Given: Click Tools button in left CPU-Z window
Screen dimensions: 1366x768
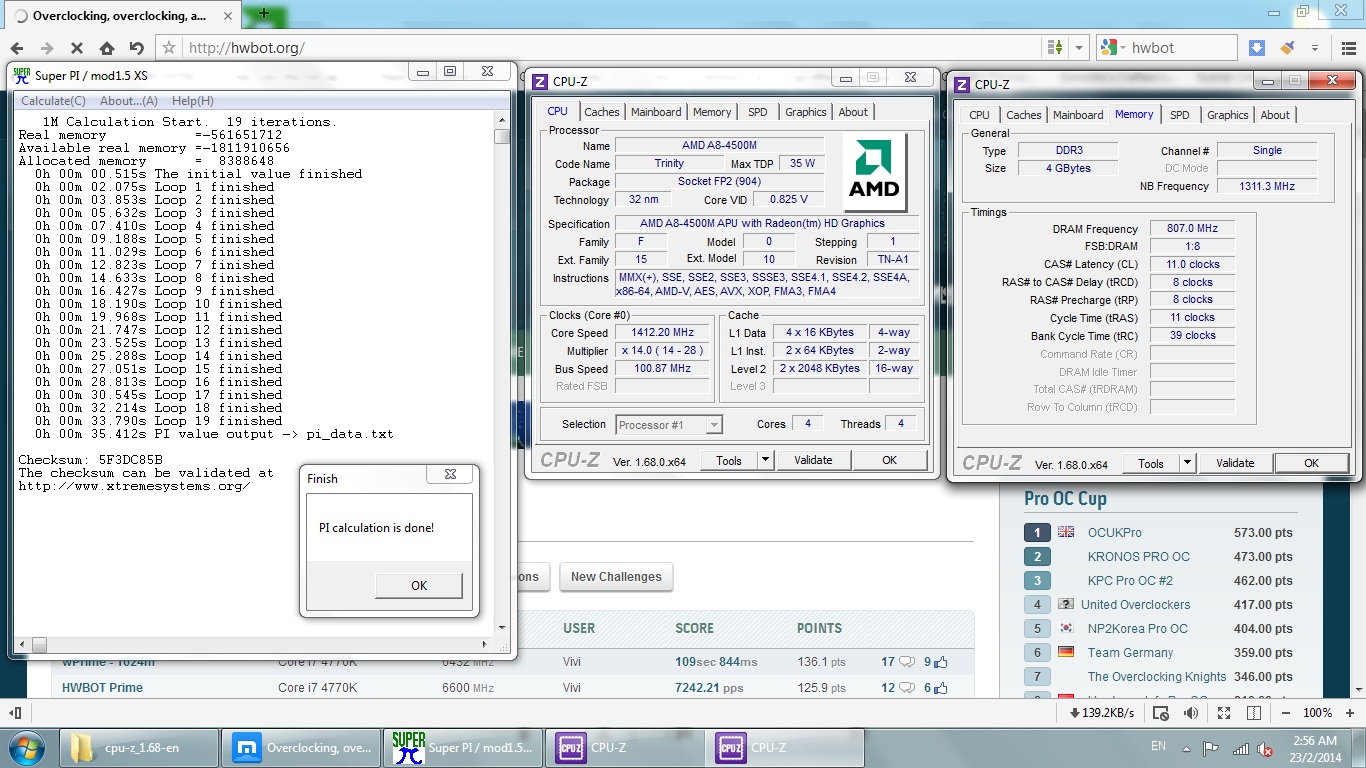Looking at the screenshot, I should [x=729, y=460].
